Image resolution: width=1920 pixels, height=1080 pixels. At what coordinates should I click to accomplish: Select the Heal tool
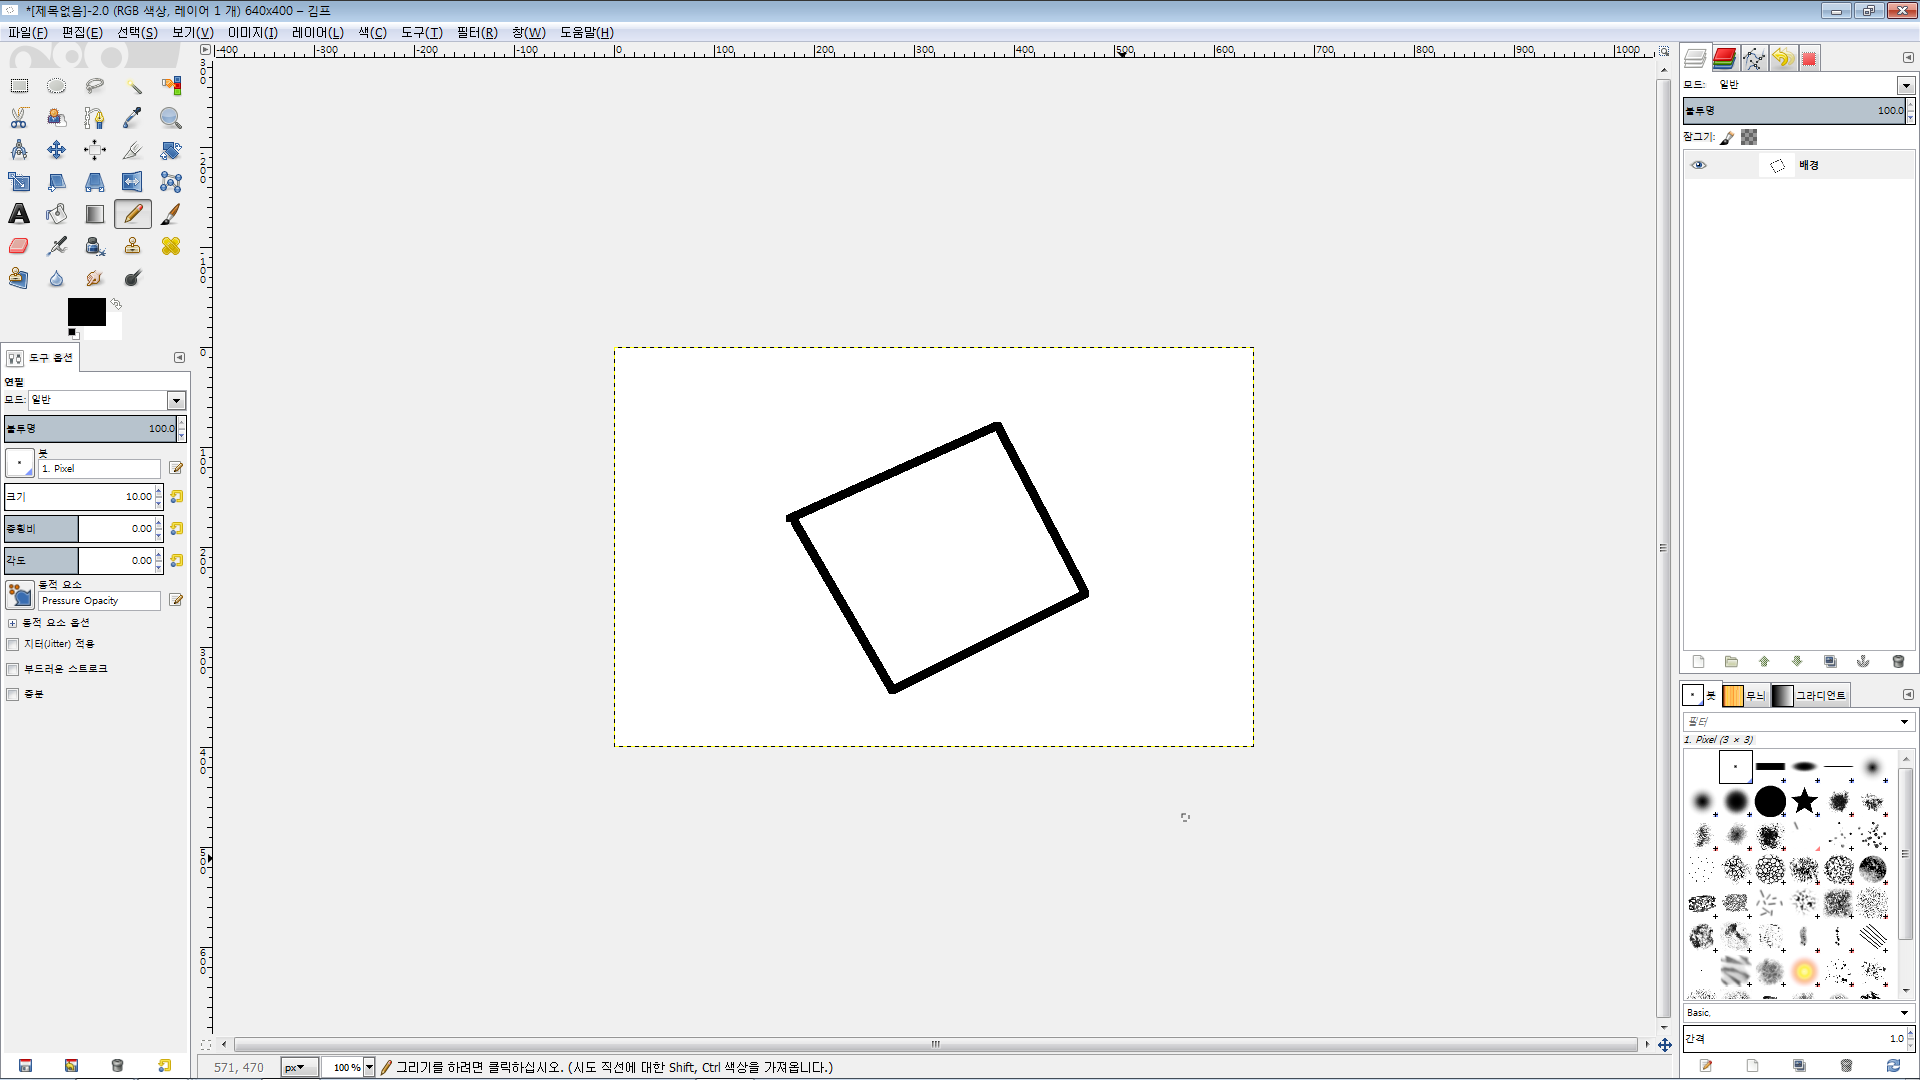(x=171, y=246)
